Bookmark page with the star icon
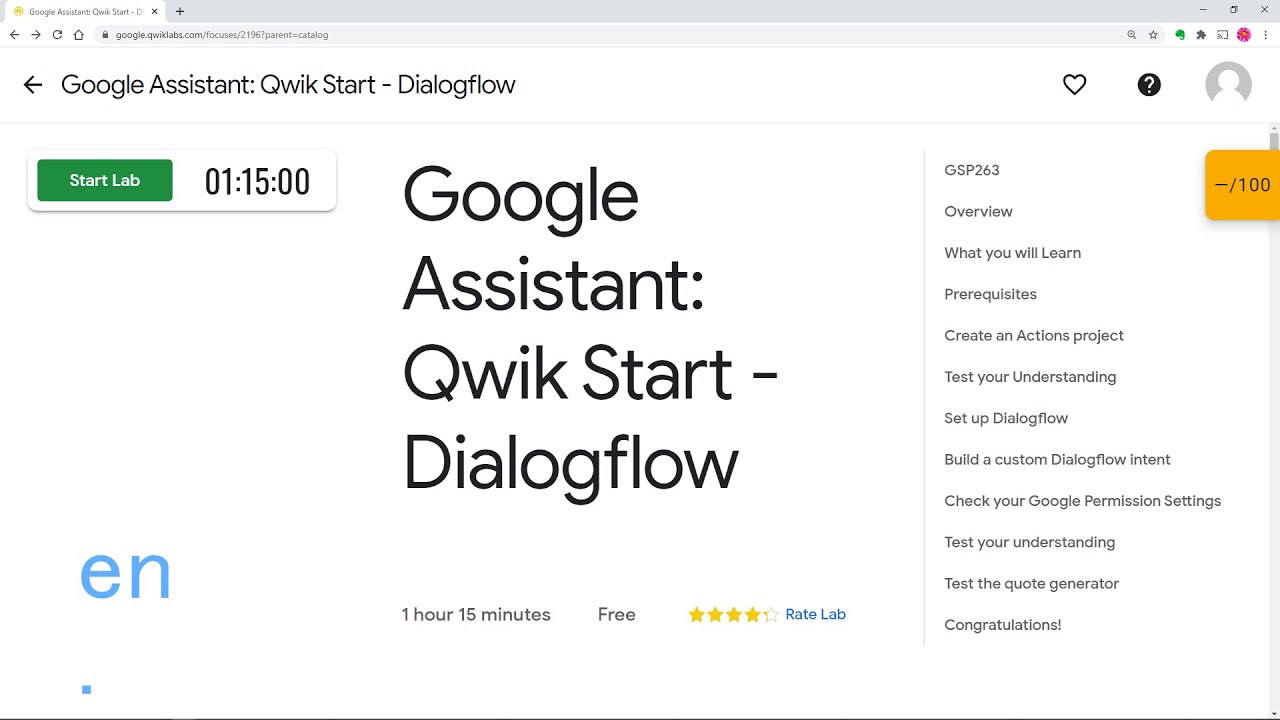The image size is (1280, 720). [x=1153, y=34]
